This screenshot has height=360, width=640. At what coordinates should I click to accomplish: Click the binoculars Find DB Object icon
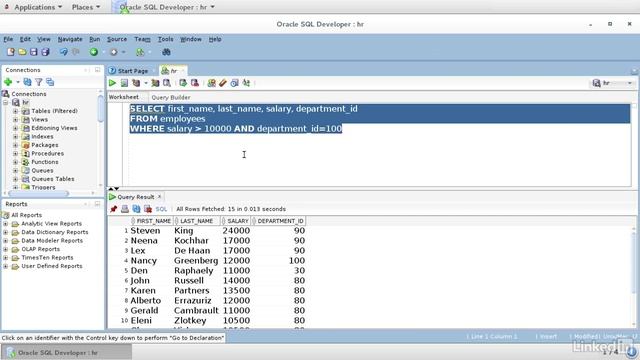(166, 52)
